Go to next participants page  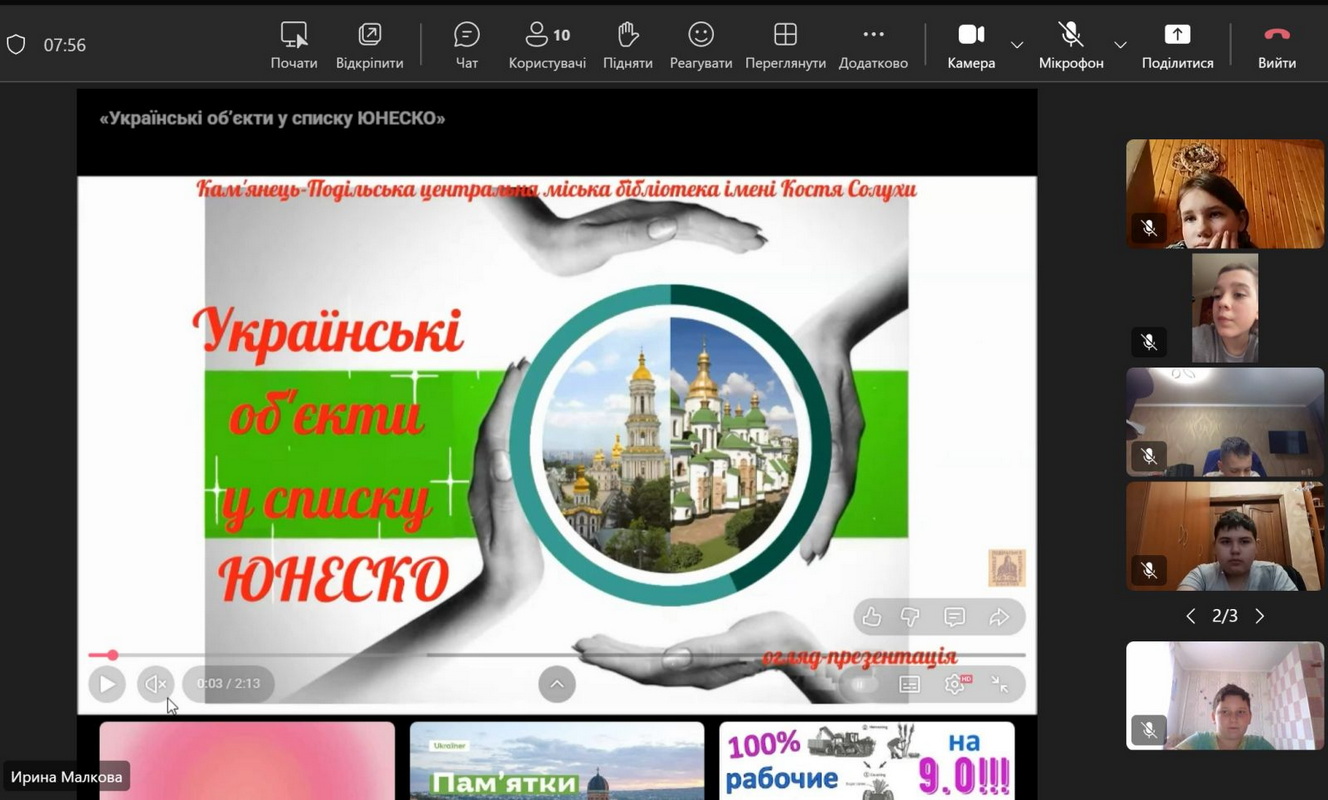point(1260,616)
